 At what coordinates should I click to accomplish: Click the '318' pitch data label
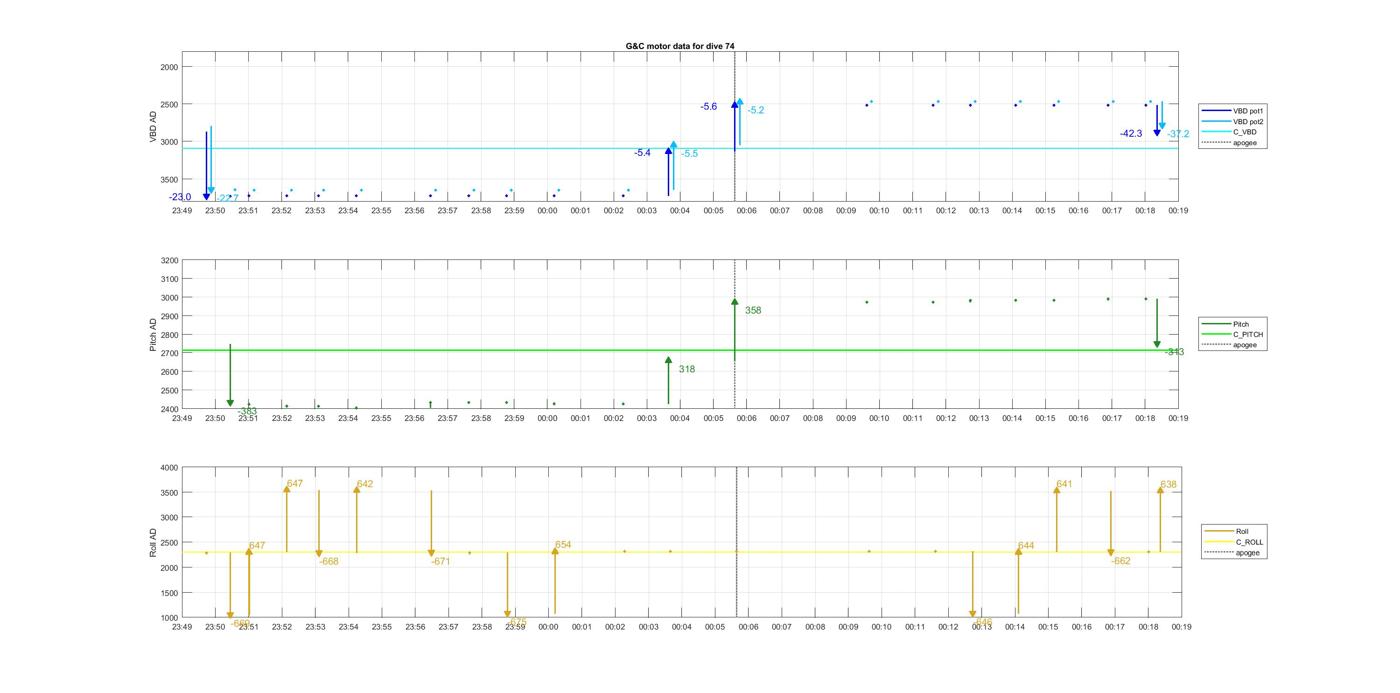tap(686, 369)
